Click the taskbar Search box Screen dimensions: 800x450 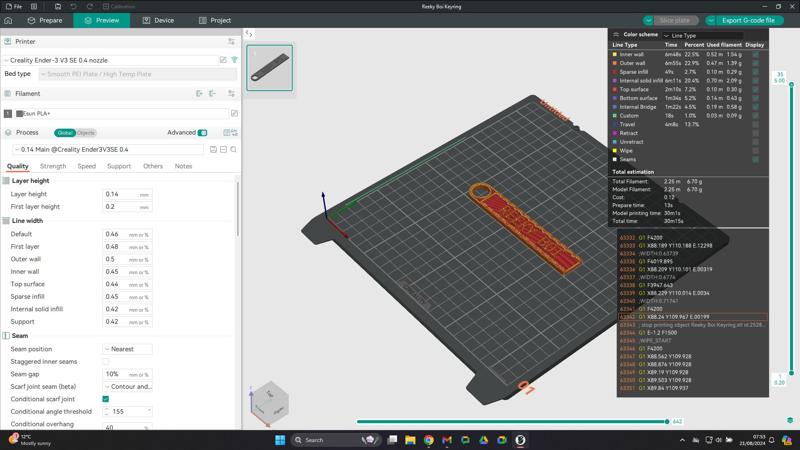pos(335,440)
